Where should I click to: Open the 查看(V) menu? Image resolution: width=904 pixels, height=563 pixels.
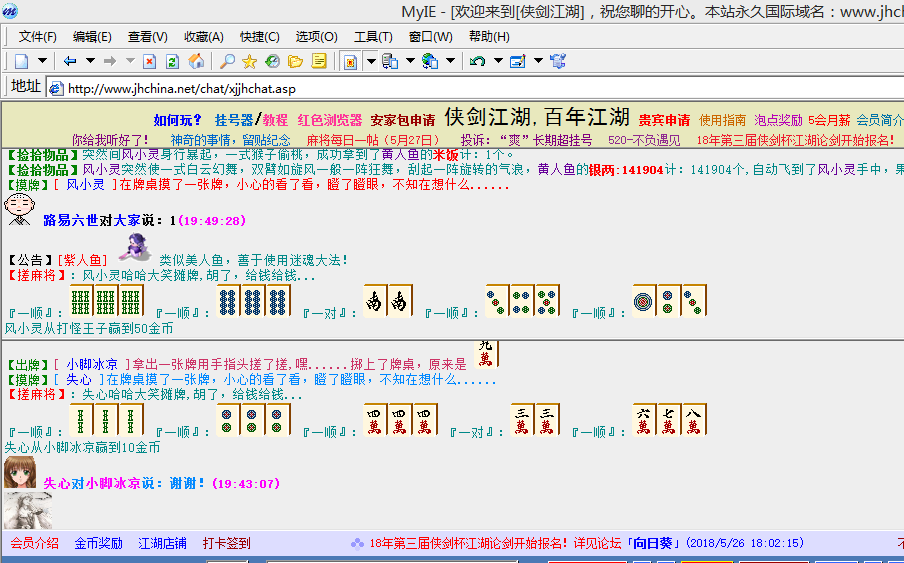[148, 37]
